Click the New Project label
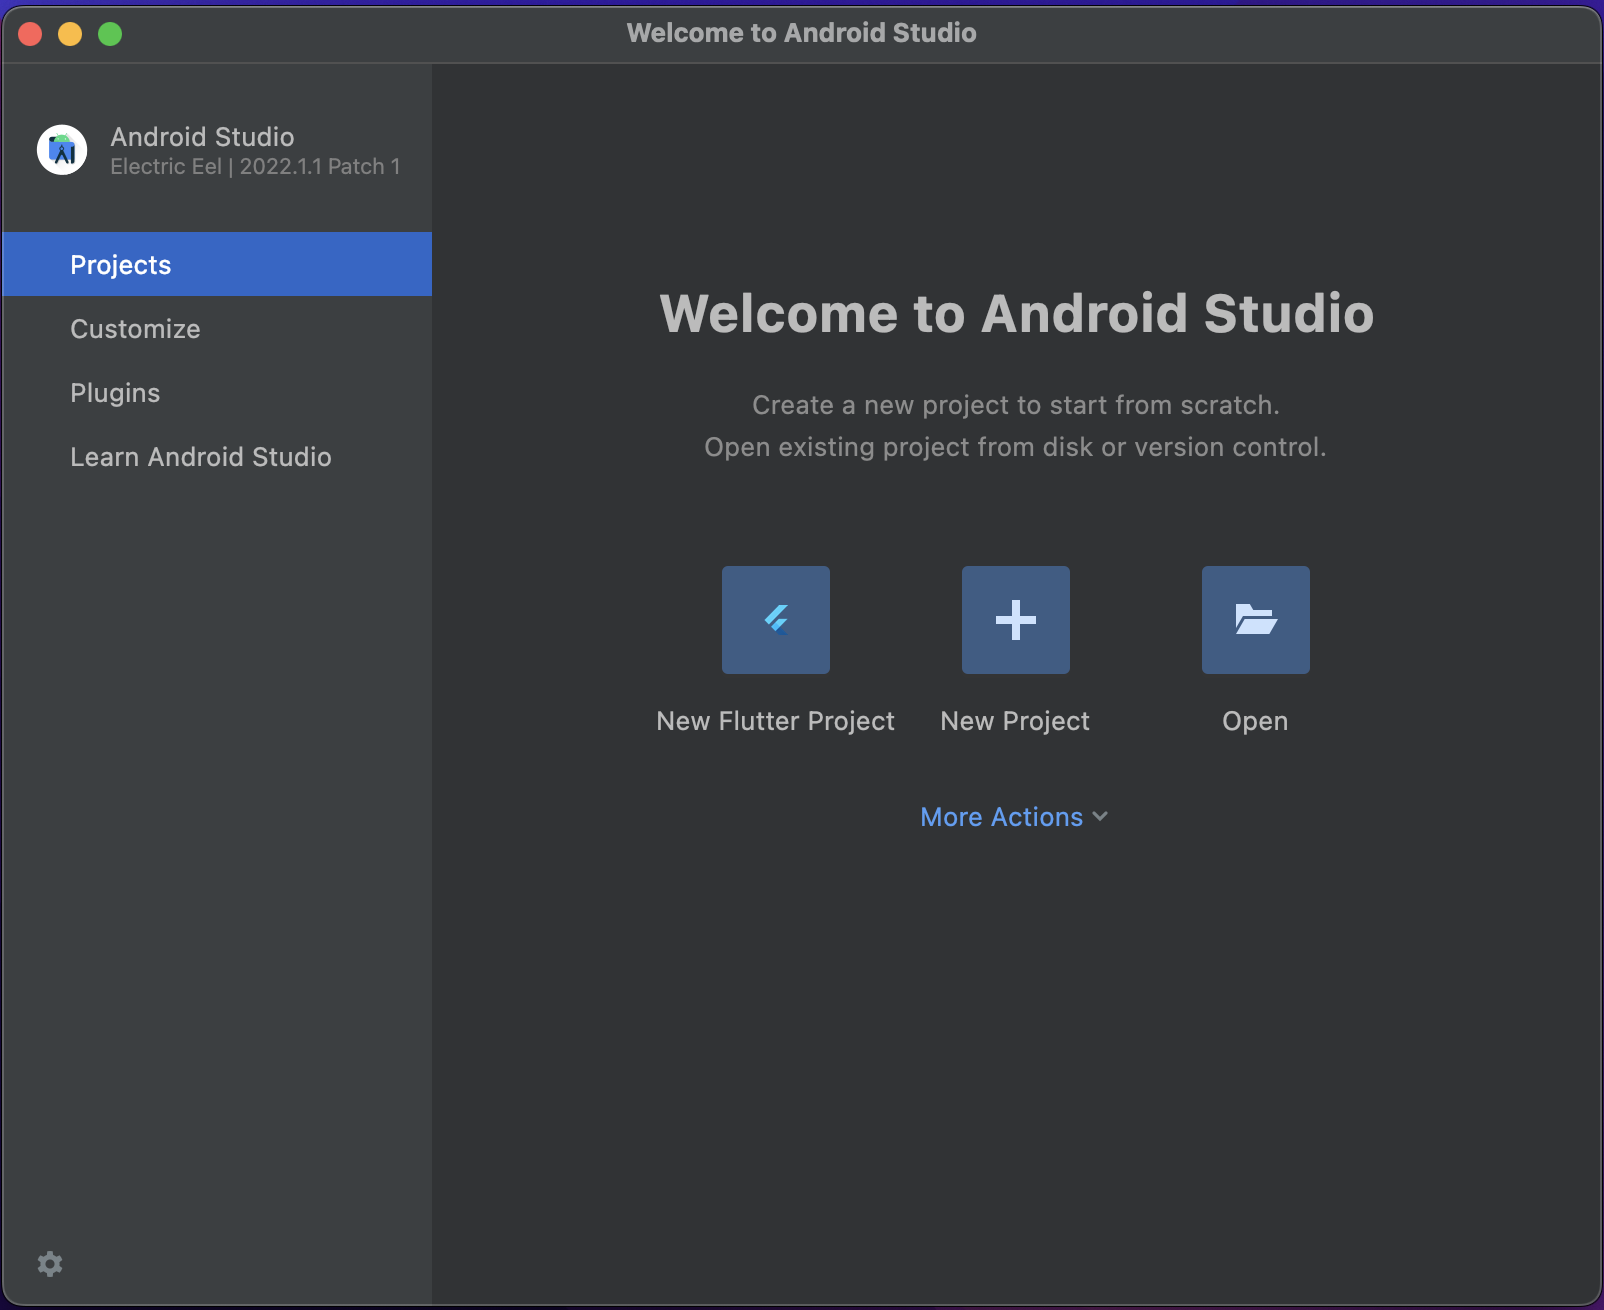 1015,721
